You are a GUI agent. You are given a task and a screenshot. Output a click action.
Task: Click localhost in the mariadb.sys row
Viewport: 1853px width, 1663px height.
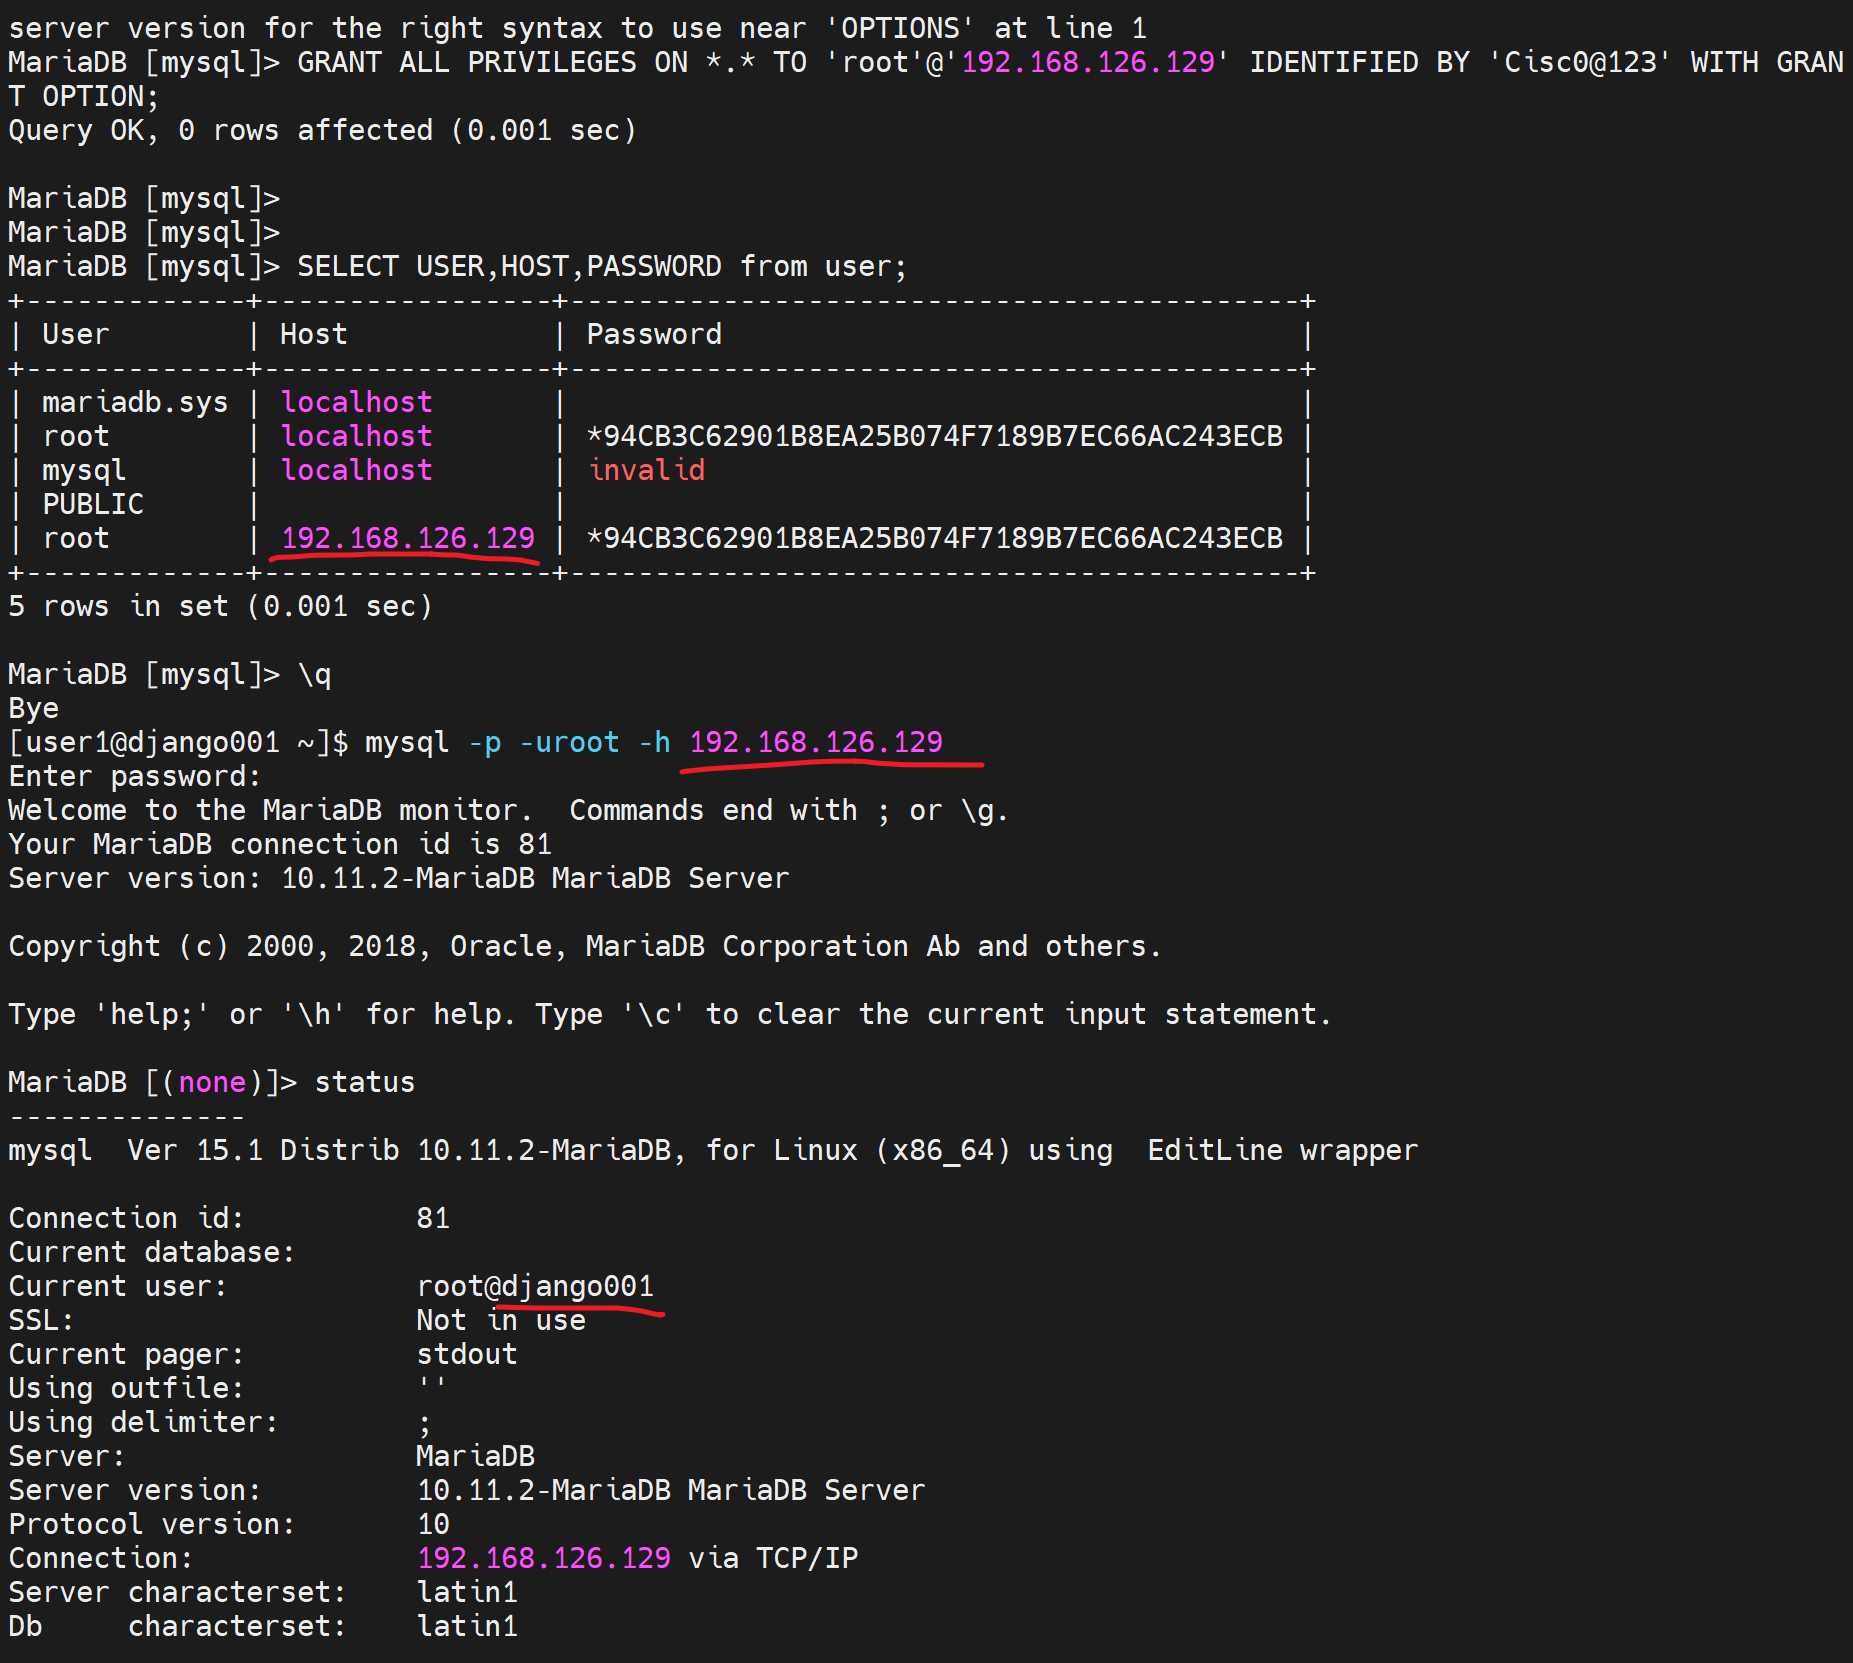356,402
